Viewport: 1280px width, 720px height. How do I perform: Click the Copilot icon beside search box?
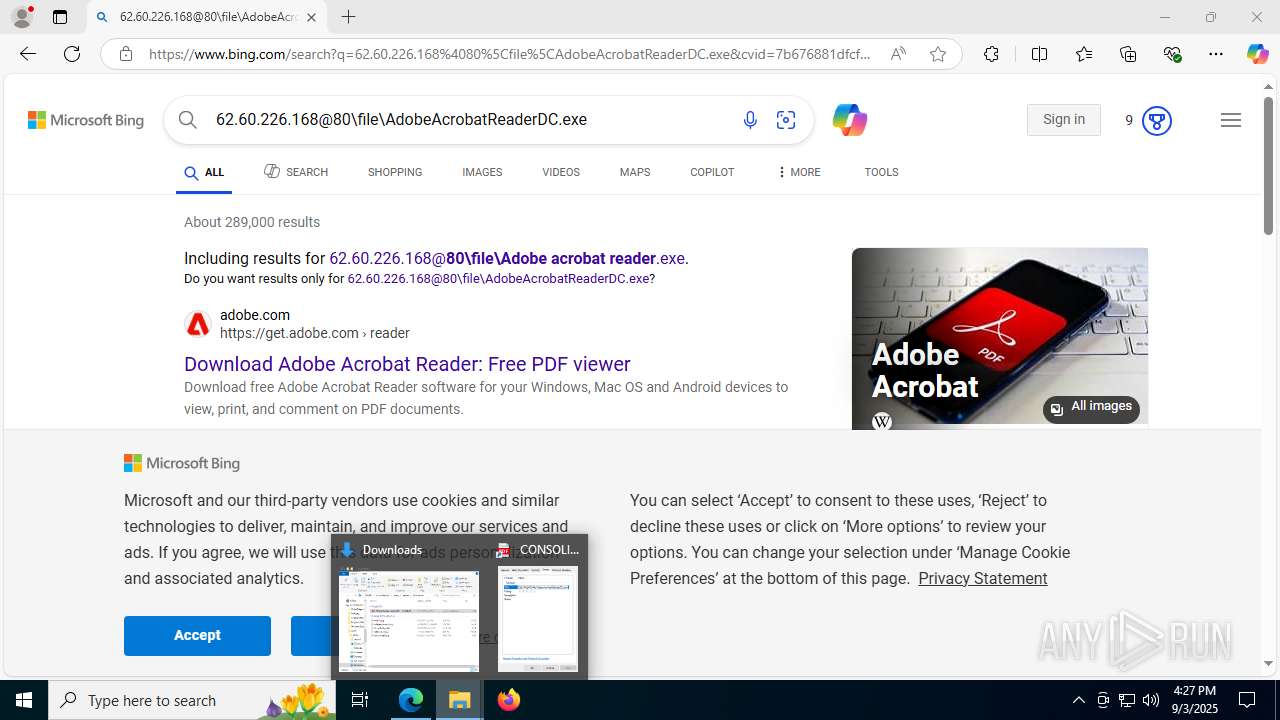849,120
